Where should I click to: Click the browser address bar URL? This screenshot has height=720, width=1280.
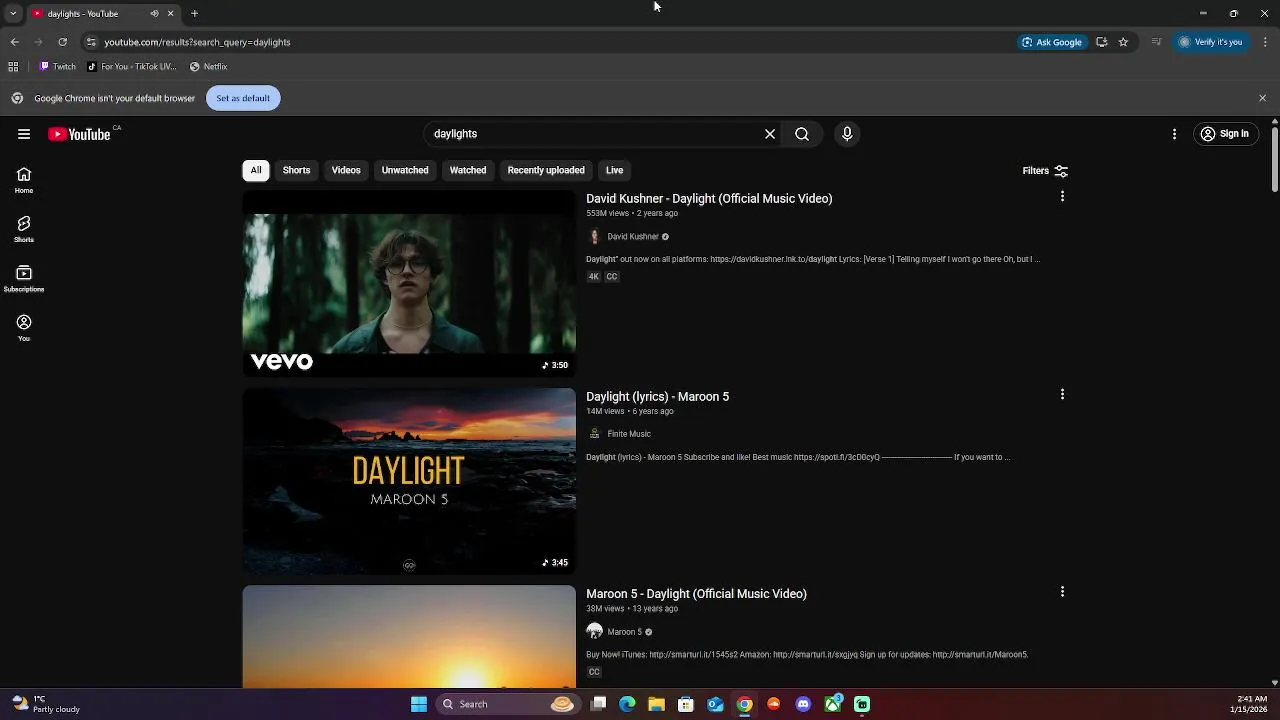197,42
